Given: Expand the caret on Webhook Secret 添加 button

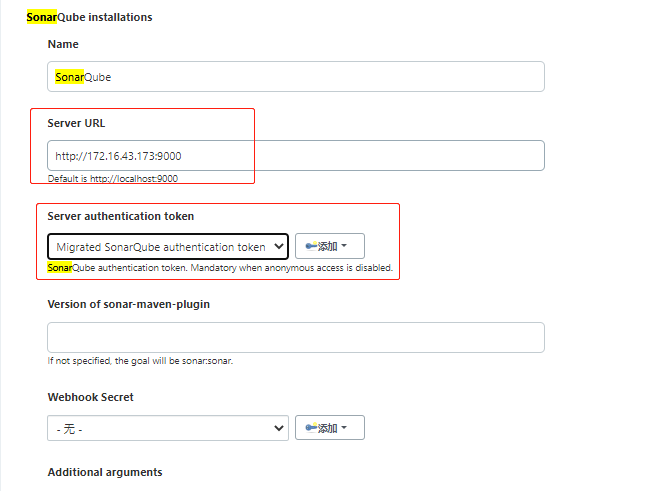Looking at the screenshot, I should 345,428.
